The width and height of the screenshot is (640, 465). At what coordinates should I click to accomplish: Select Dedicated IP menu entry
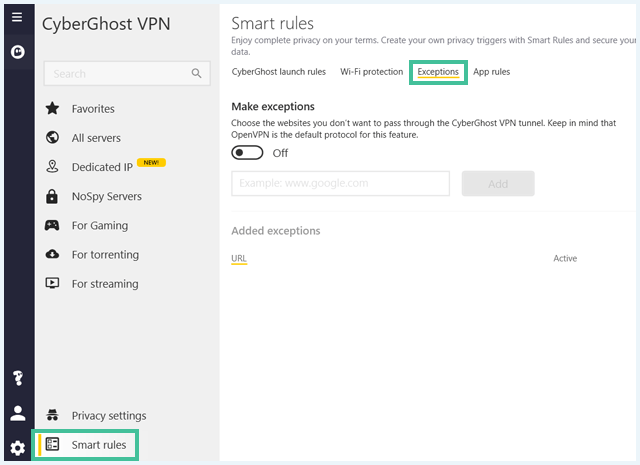tap(102, 167)
